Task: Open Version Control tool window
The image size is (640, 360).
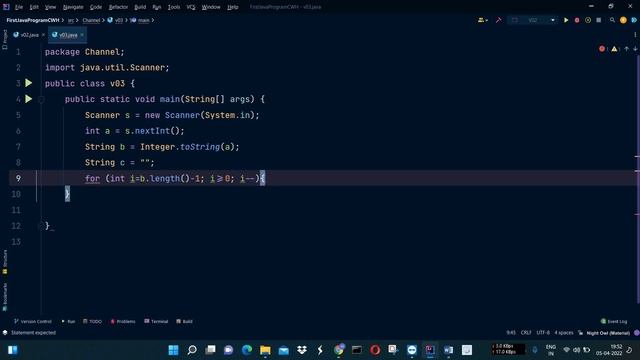Action: 33,321
